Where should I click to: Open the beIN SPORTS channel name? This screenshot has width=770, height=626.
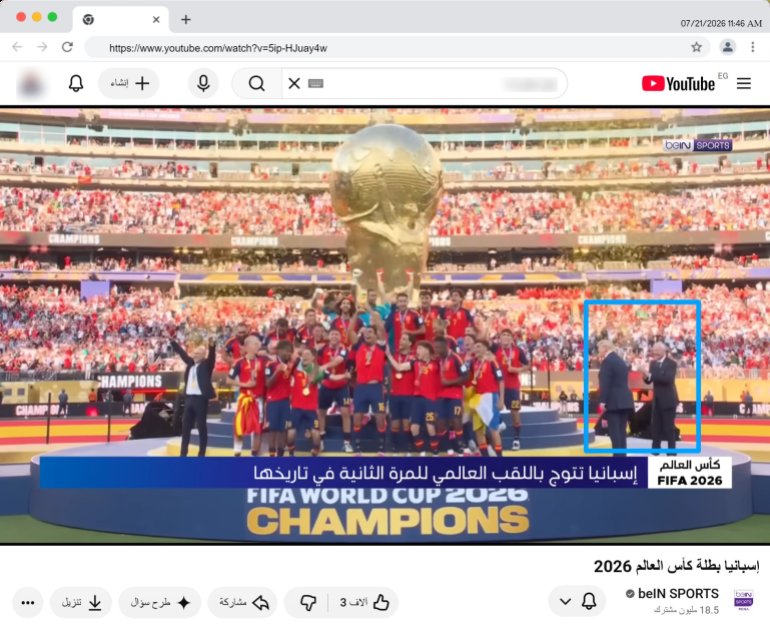[x=678, y=594]
